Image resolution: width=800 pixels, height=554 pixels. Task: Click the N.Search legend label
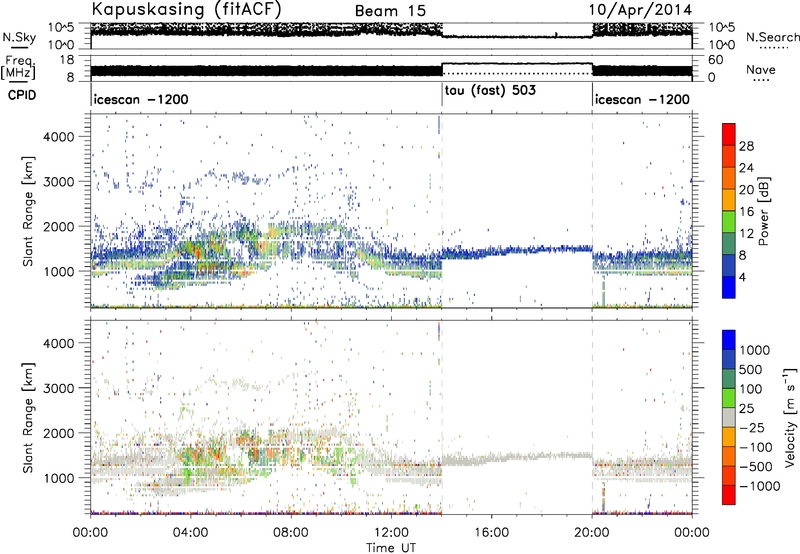tap(773, 37)
